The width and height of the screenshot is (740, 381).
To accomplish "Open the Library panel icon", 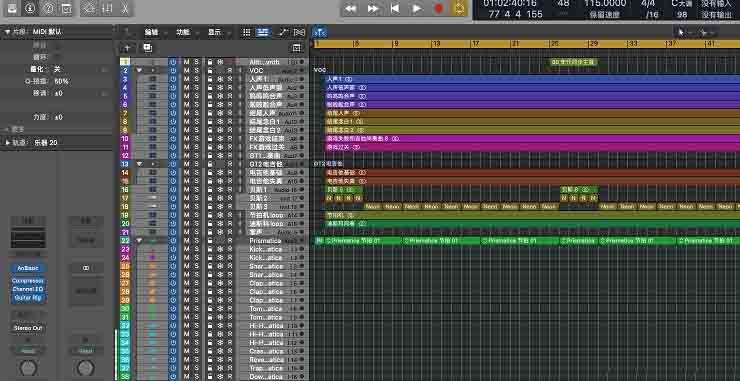I will 12,8.
